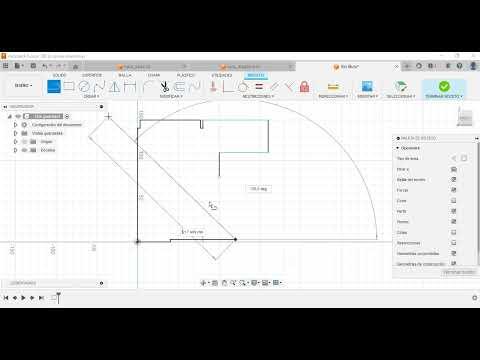Toggle the Geometrías proyectadas checkbox

(x=453, y=253)
